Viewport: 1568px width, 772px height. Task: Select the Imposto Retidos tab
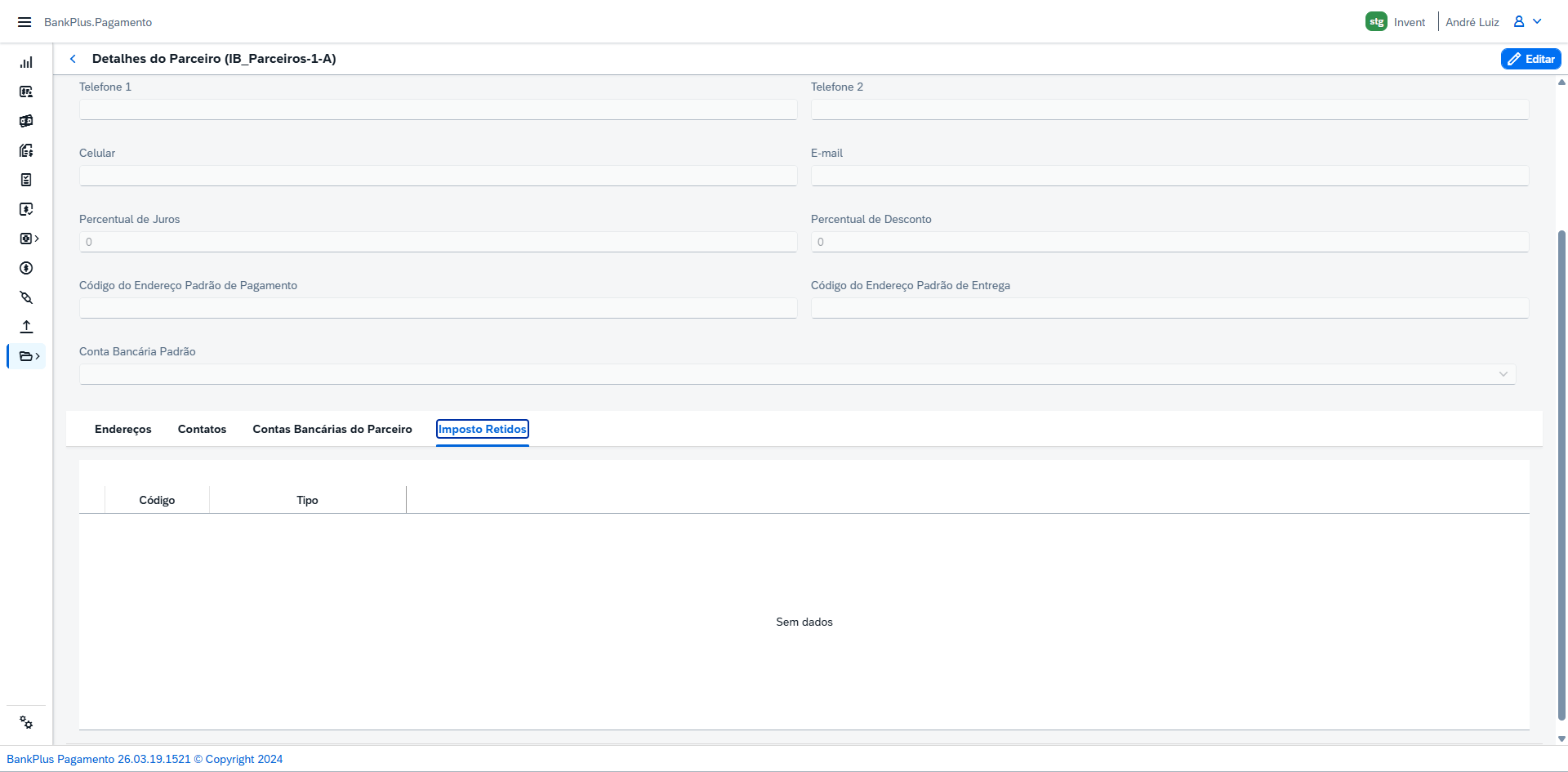pyautogui.click(x=483, y=429)
